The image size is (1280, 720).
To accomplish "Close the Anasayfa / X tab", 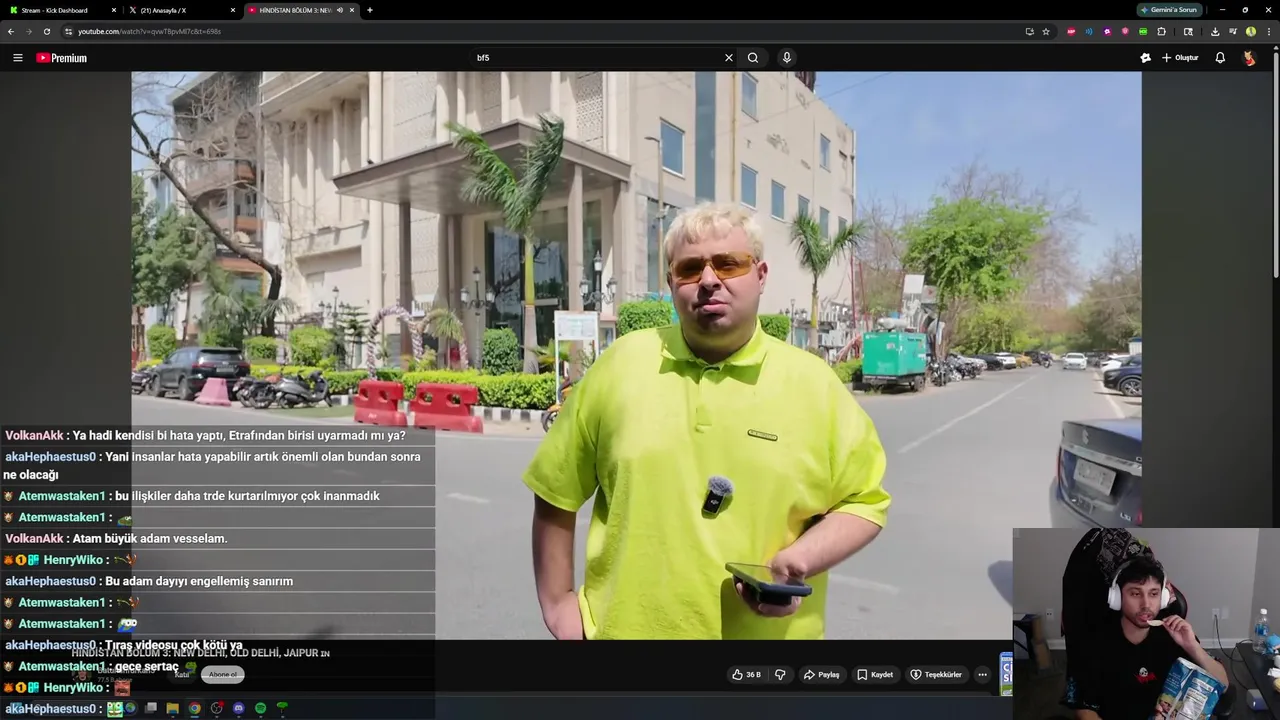I will [x=233, y=10].
